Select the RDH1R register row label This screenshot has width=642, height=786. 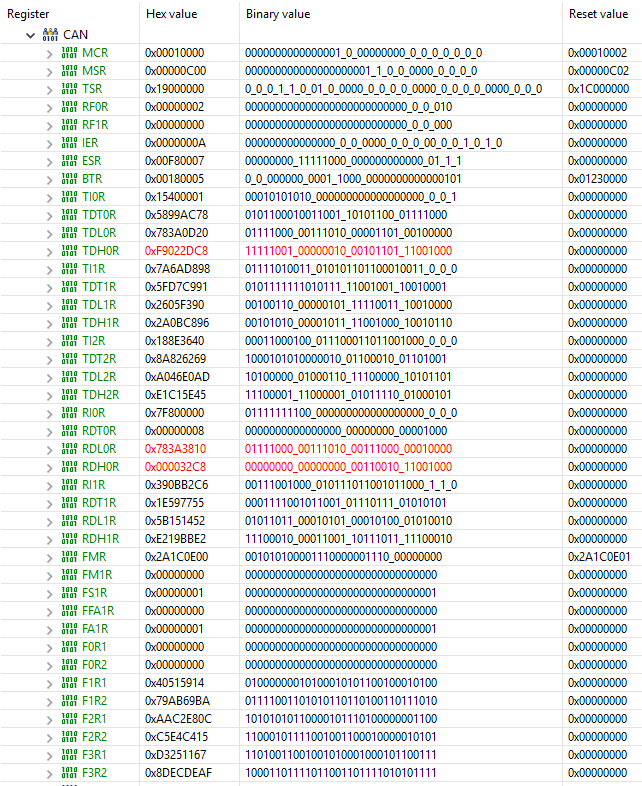pyautogui.click(x=101, y=539)
